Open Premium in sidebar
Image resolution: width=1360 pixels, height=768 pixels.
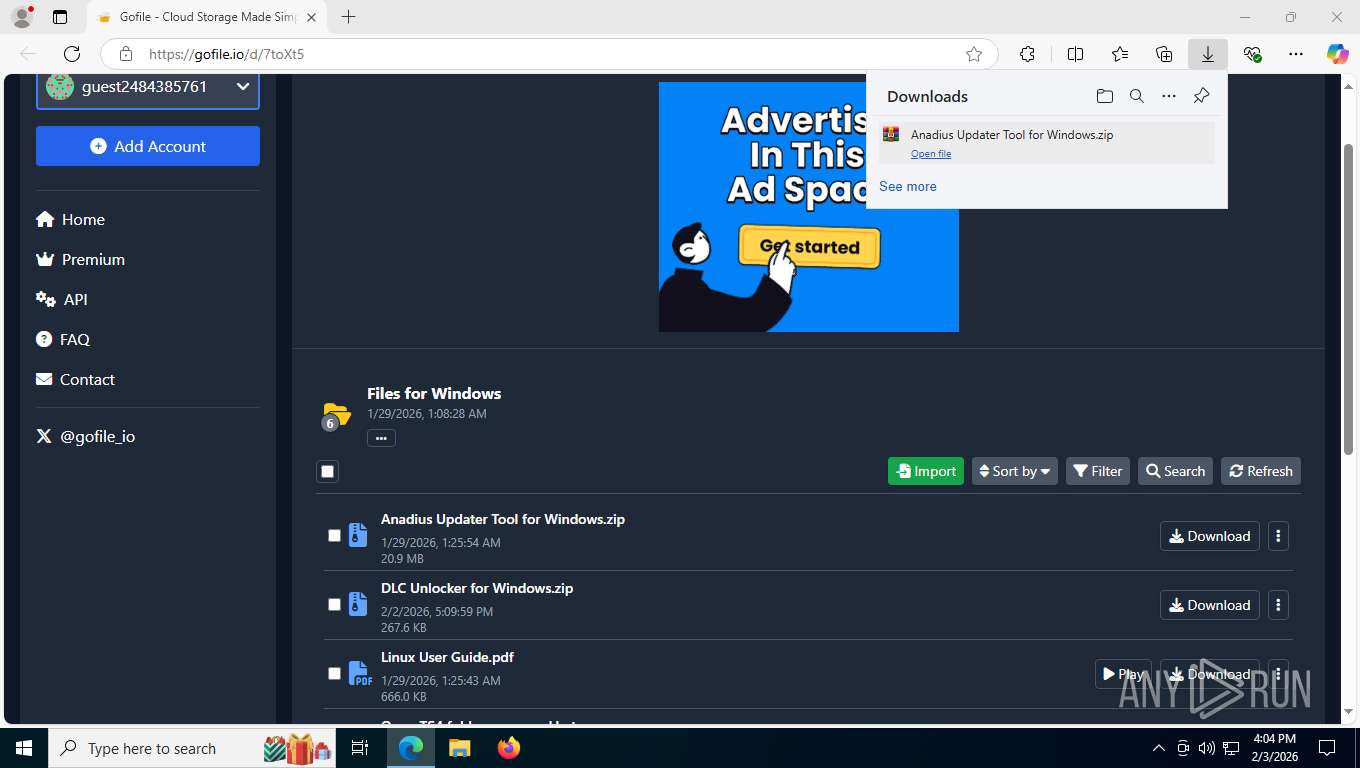[x=80, y=259]
